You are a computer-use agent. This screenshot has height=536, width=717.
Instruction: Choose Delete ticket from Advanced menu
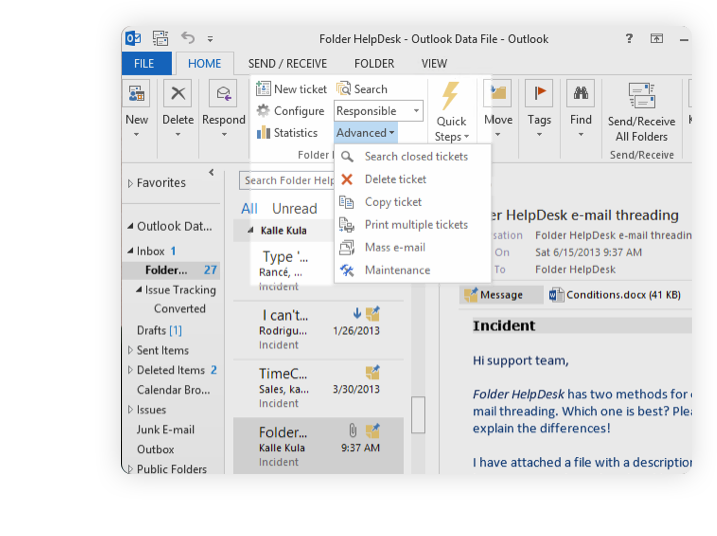413,179
